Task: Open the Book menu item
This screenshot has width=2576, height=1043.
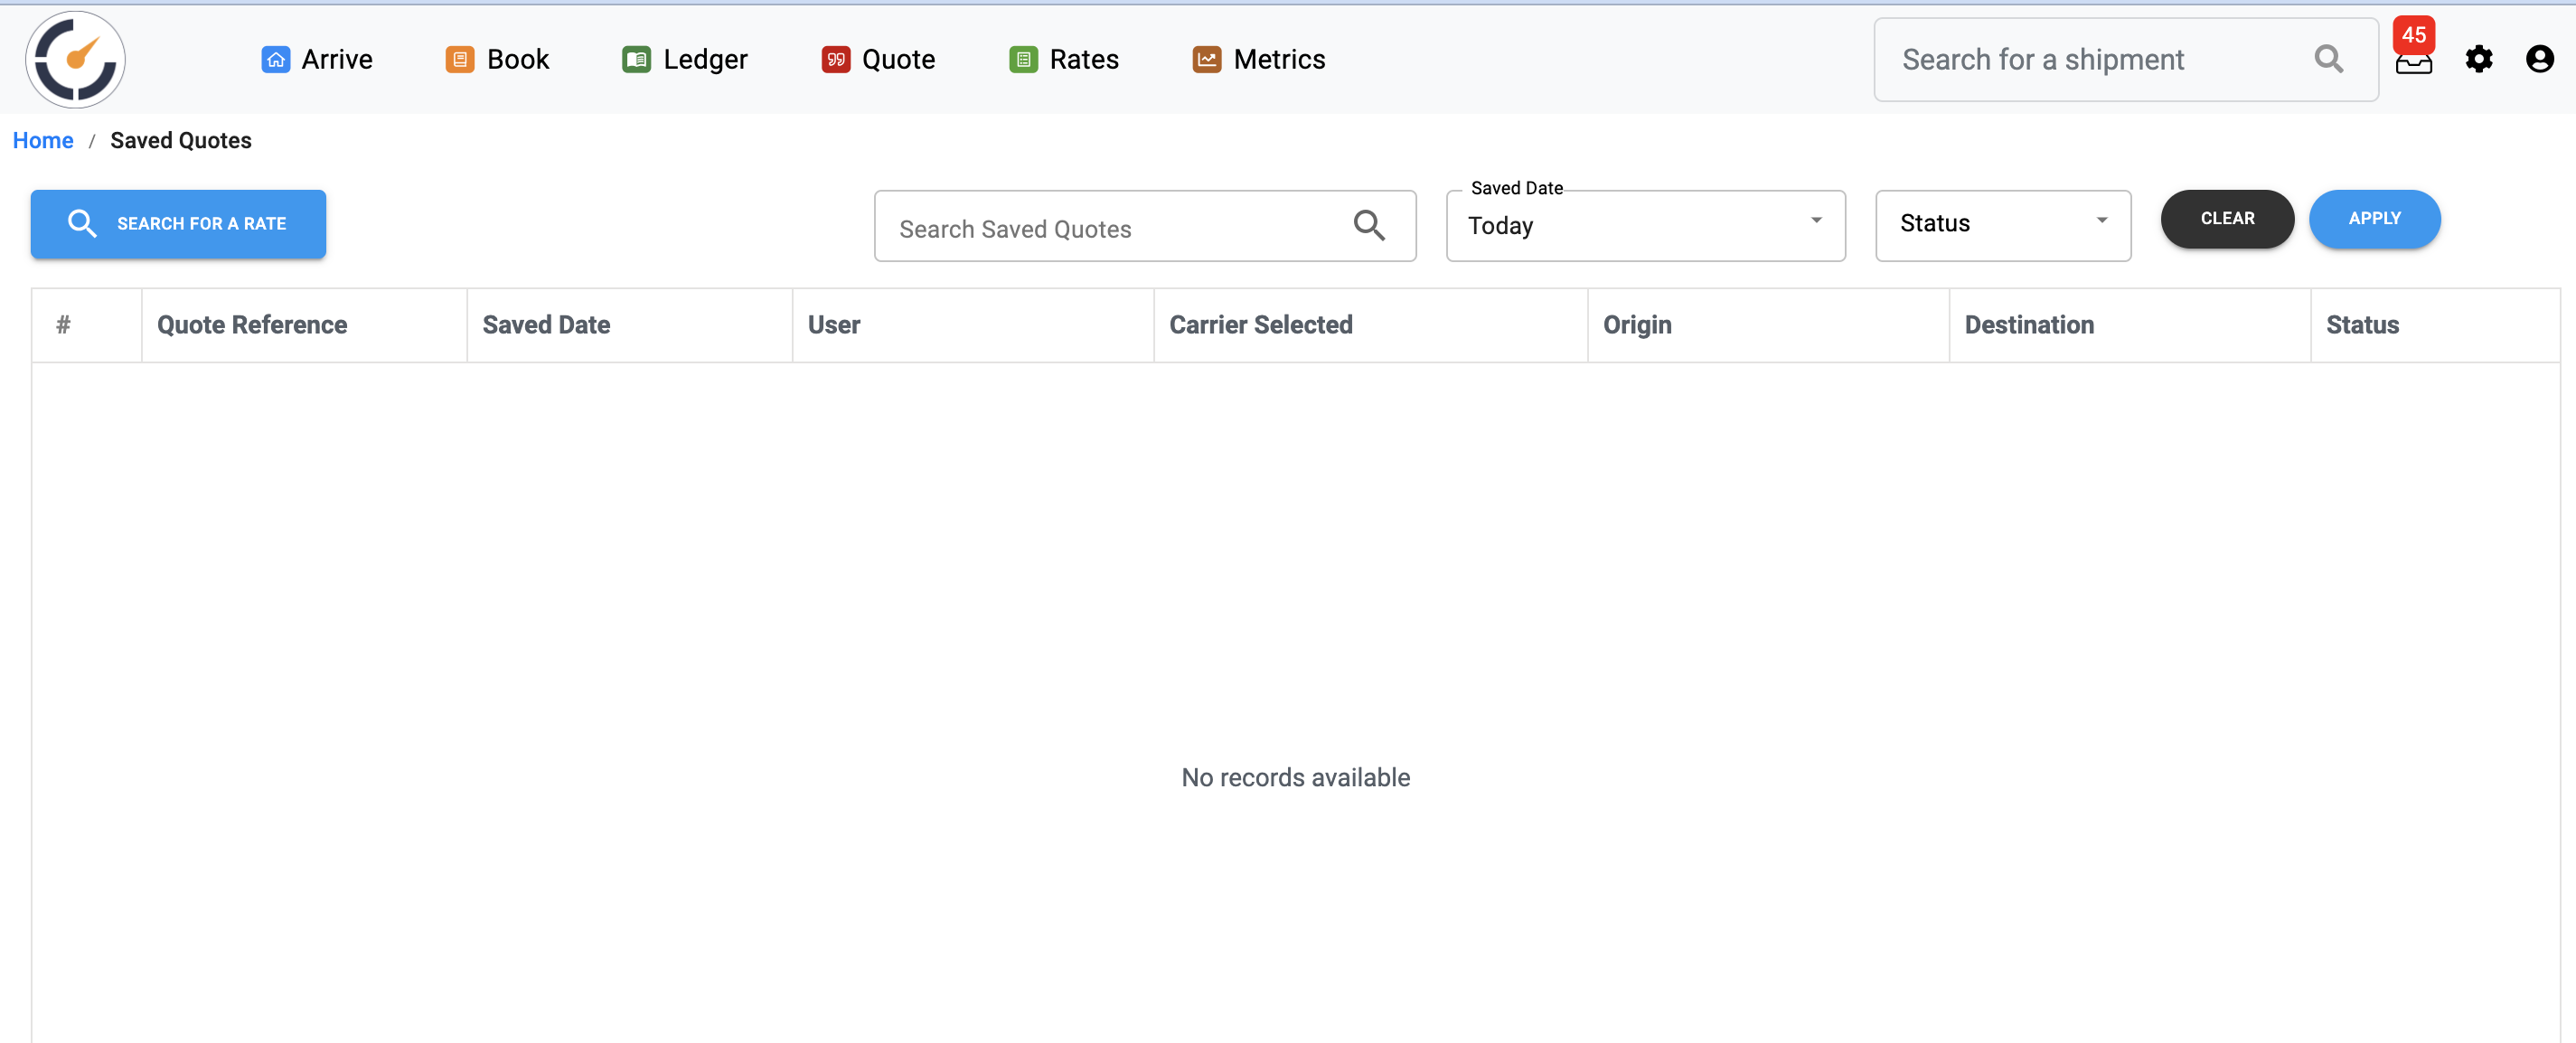Action: point(497,60)
